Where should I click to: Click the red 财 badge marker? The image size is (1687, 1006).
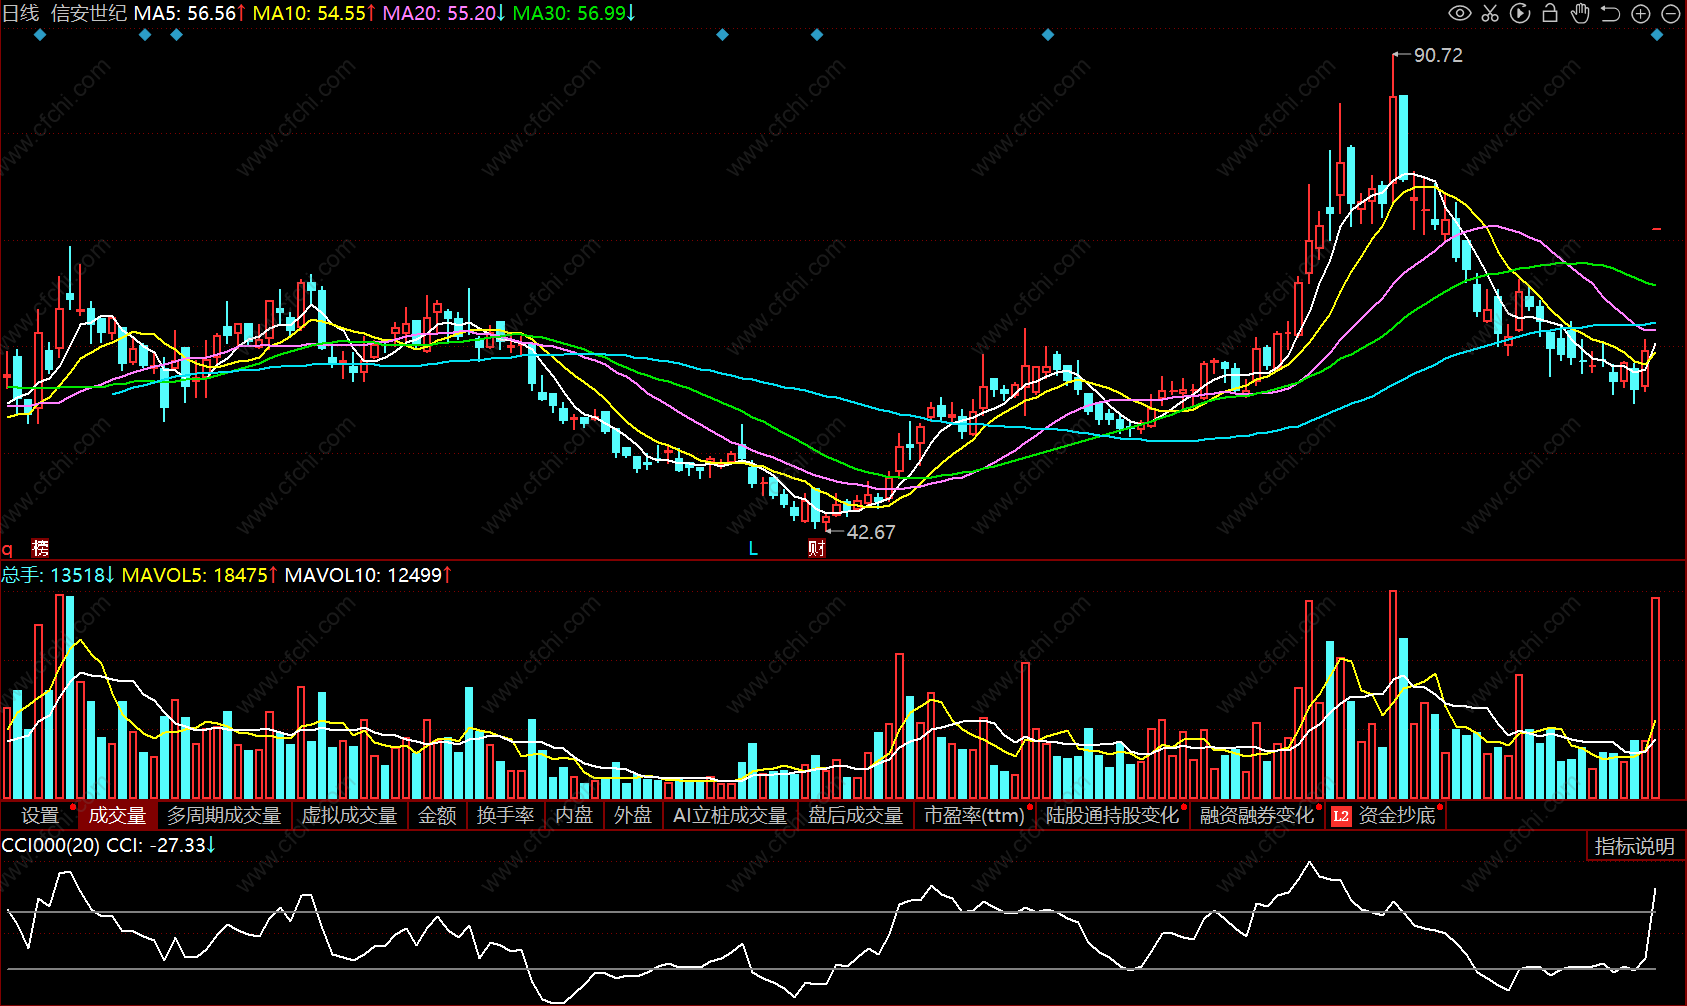[817, 548]
